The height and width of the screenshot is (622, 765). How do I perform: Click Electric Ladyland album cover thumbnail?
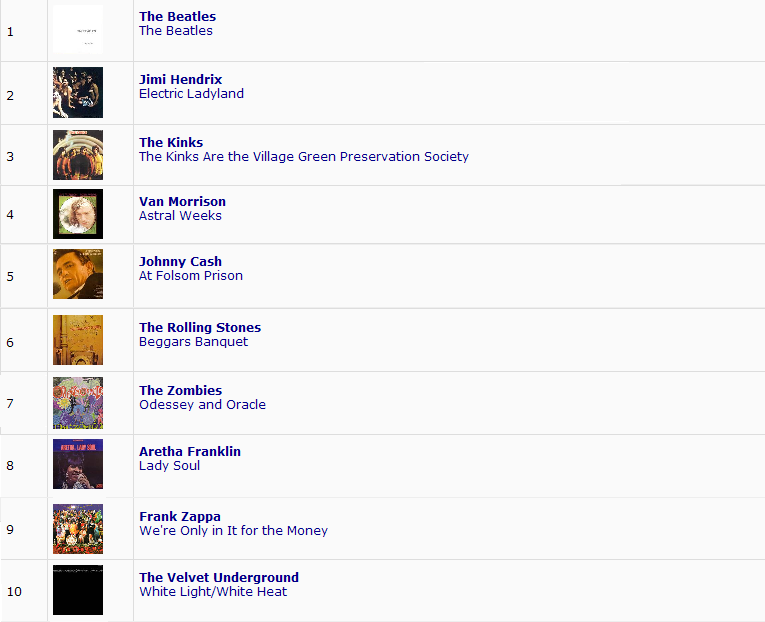(78, 92)
